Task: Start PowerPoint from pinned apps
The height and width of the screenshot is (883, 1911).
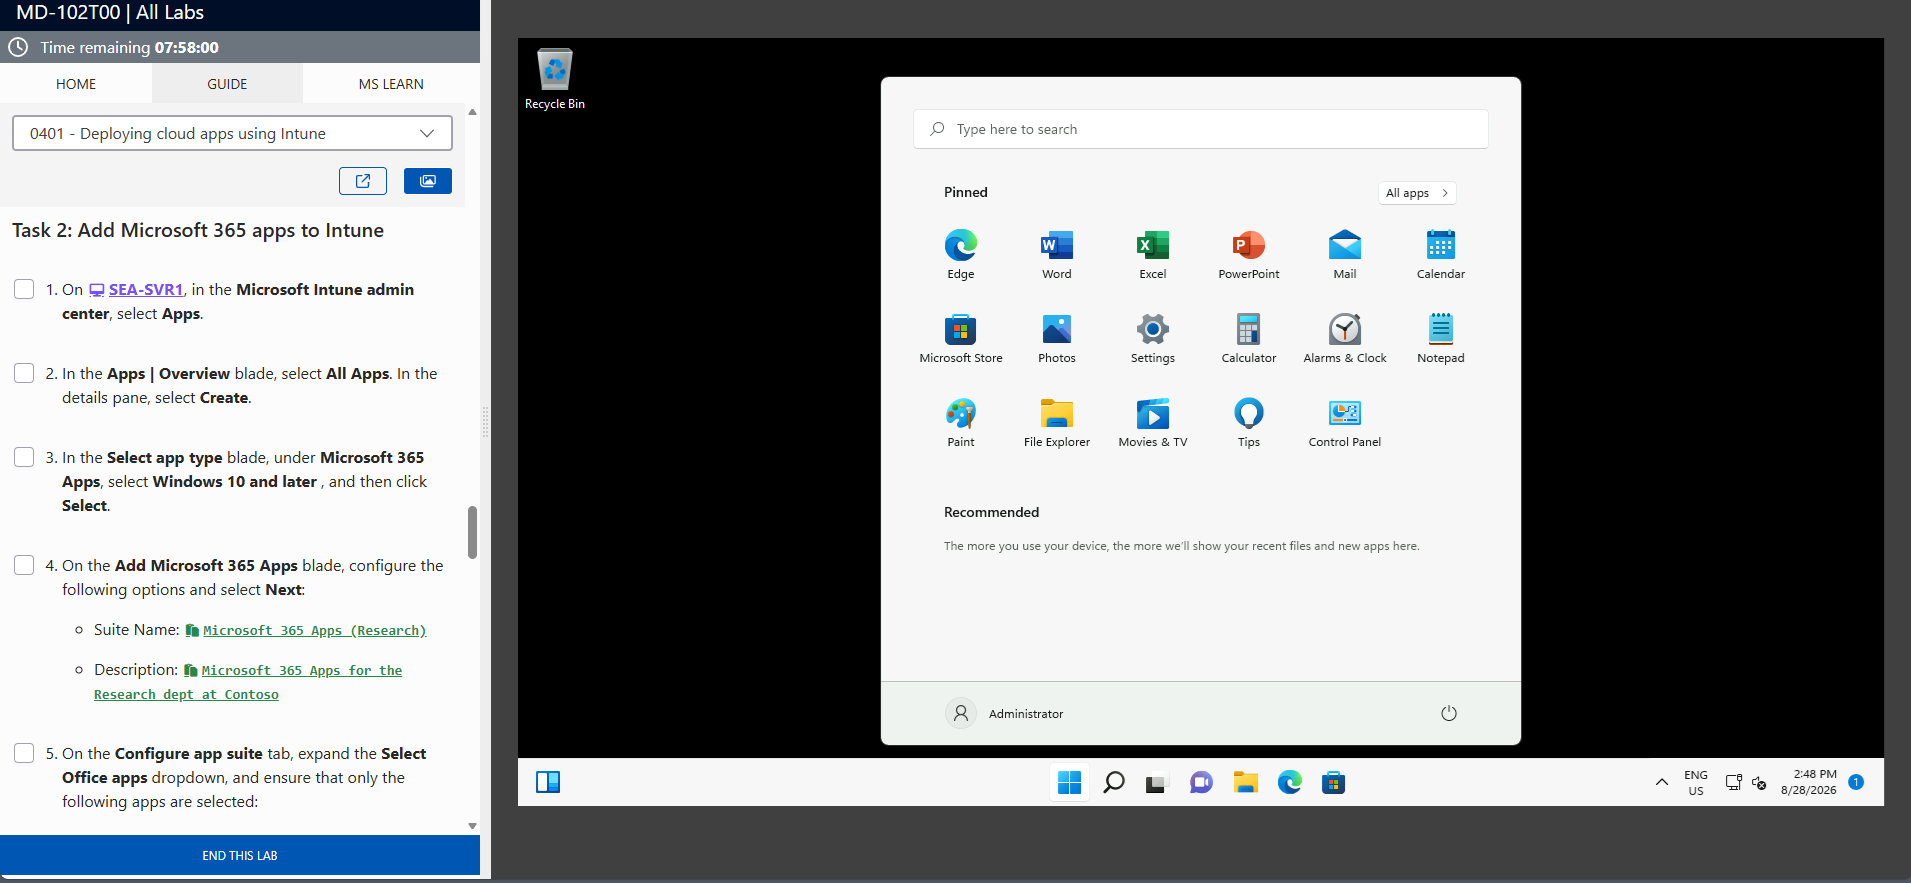Action: (x=1248, y=254)
